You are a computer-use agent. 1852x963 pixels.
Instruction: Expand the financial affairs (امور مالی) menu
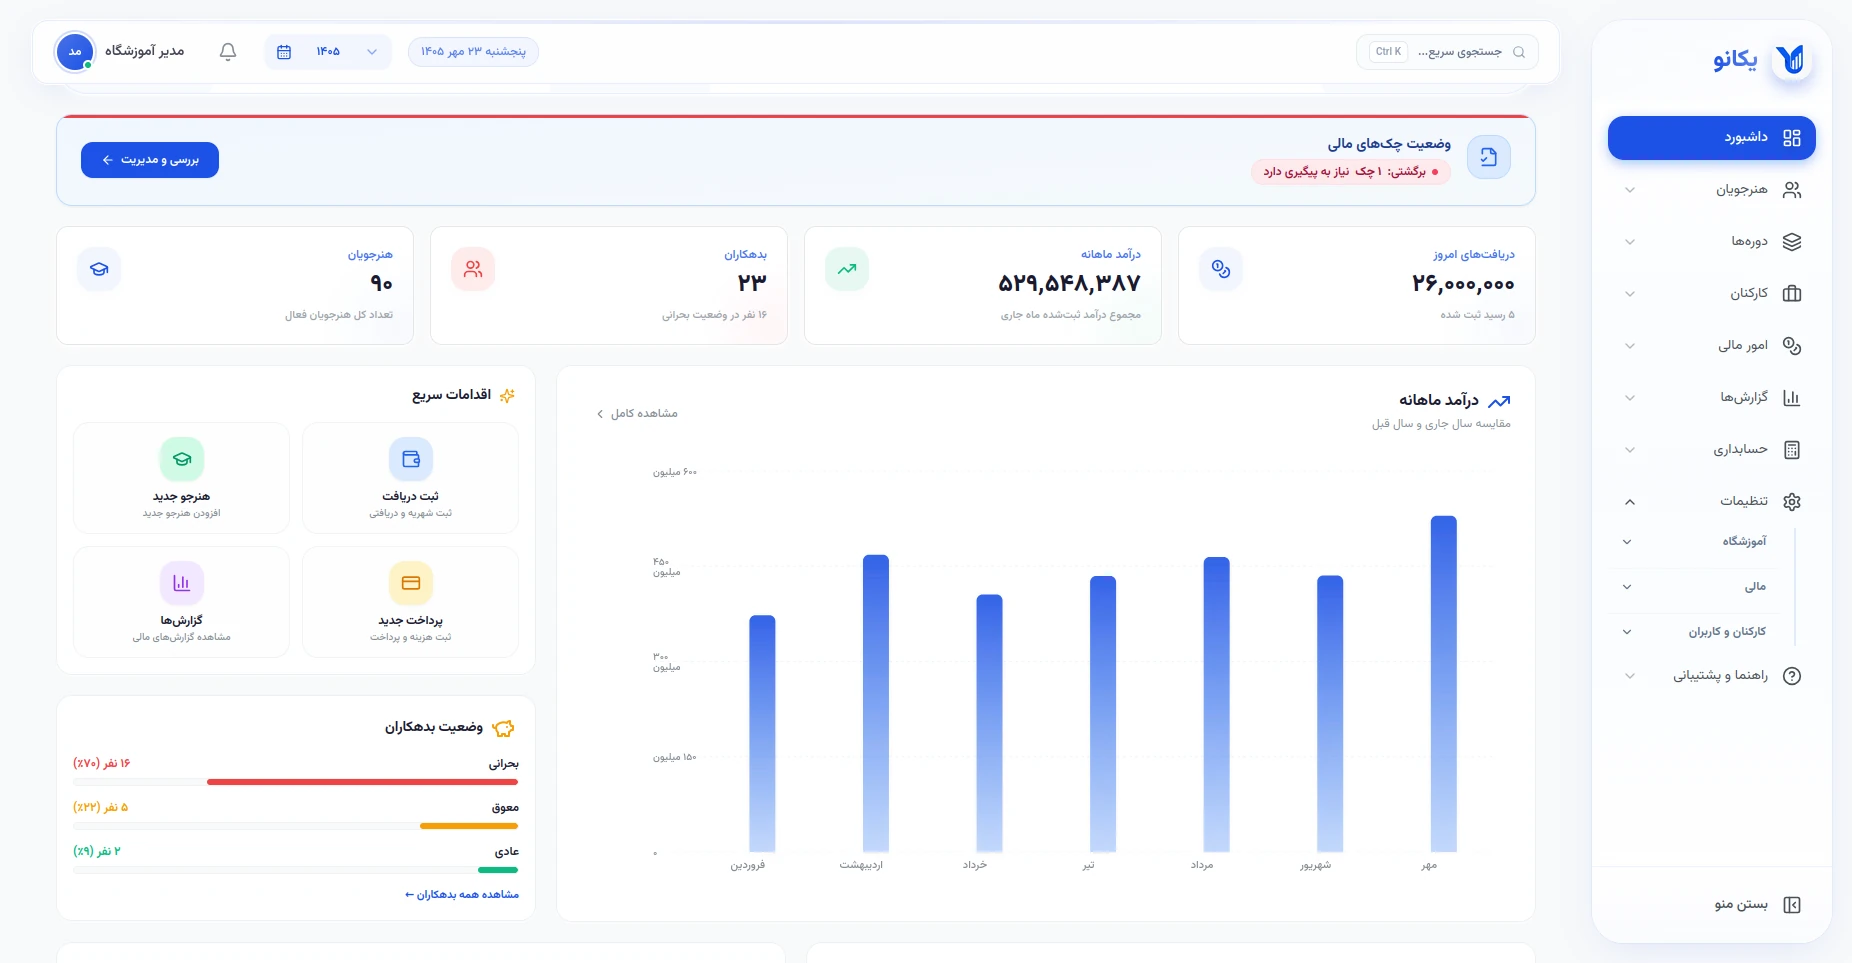(x=1711, y=346)
